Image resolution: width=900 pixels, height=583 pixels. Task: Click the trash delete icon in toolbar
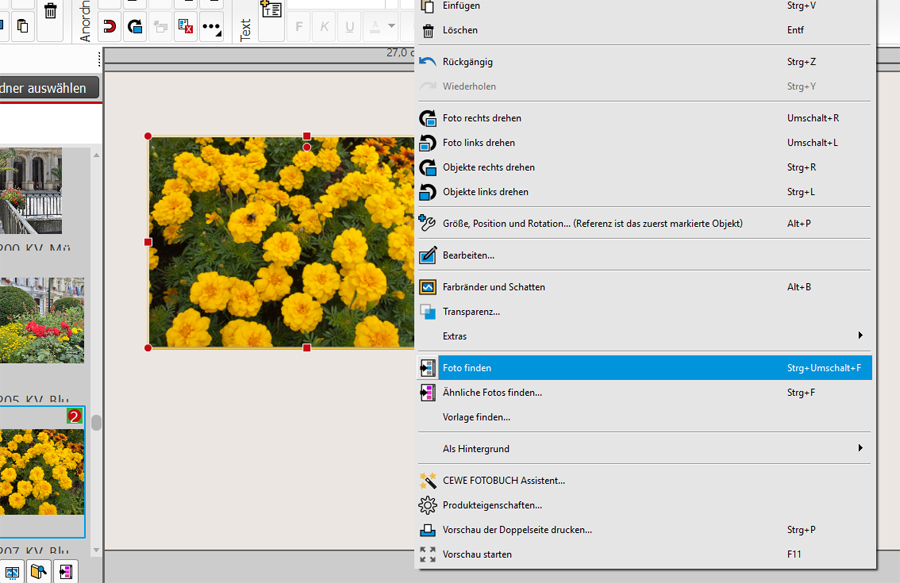[x=50, y=11]
